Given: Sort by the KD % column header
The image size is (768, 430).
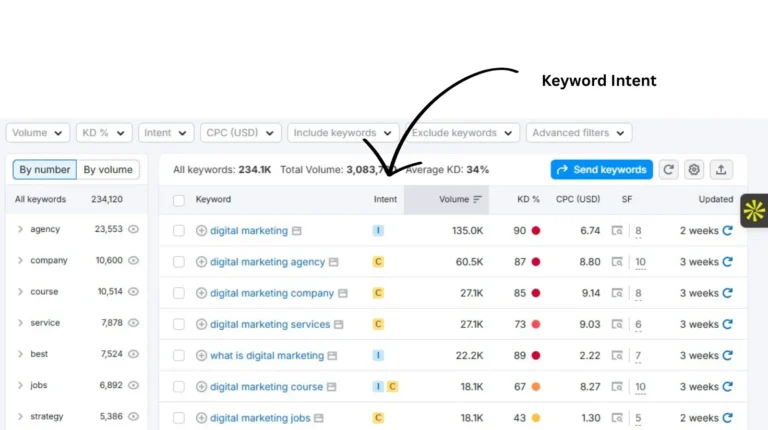Looking at the screenshot, I should 528,199.
